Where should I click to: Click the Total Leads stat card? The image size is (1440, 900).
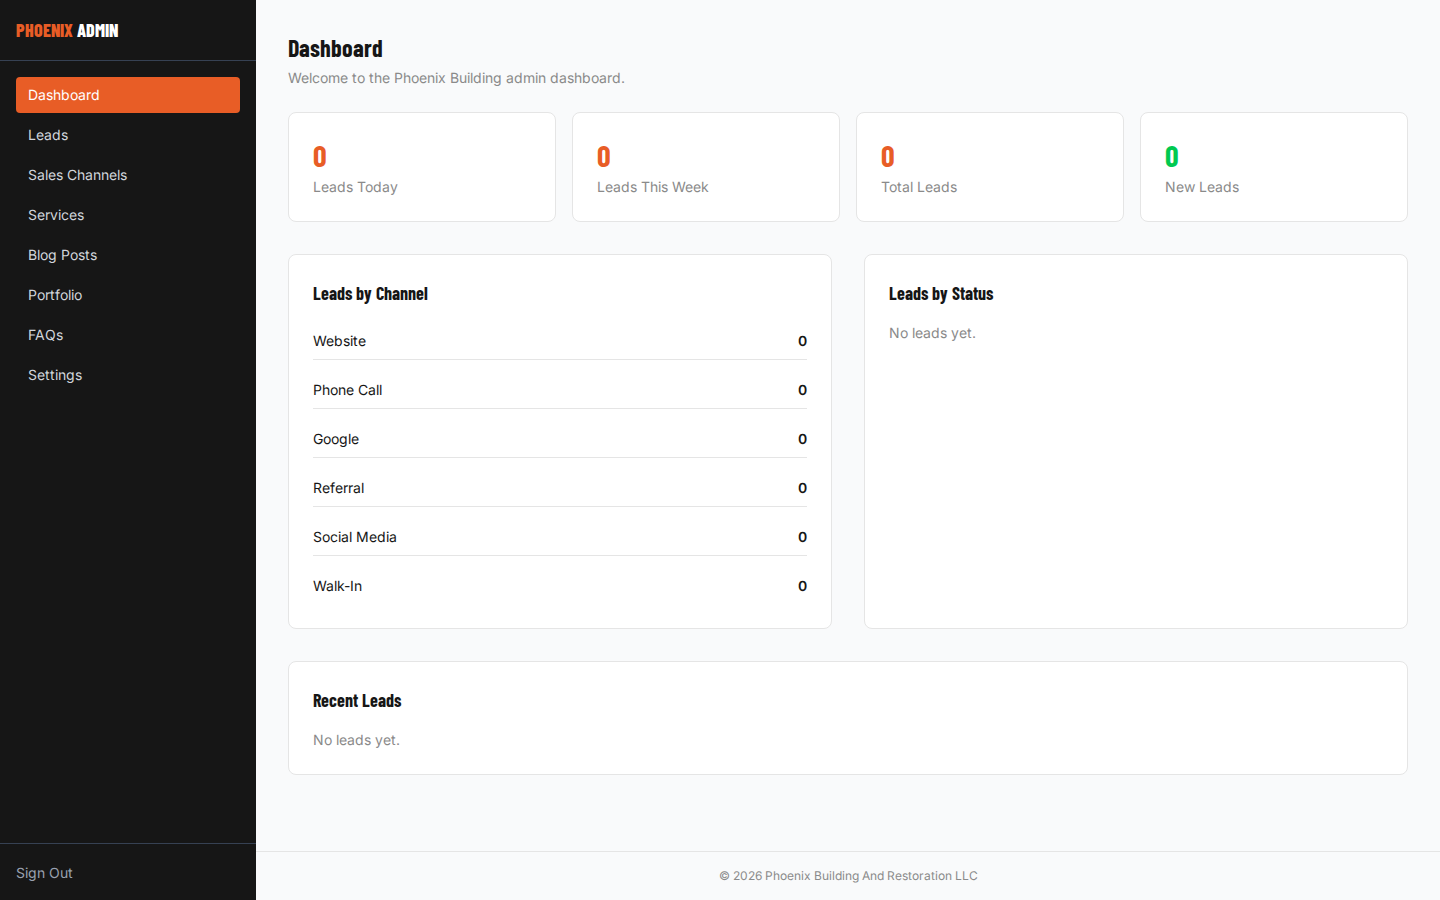pyautogui.click(x=990, y=167)
